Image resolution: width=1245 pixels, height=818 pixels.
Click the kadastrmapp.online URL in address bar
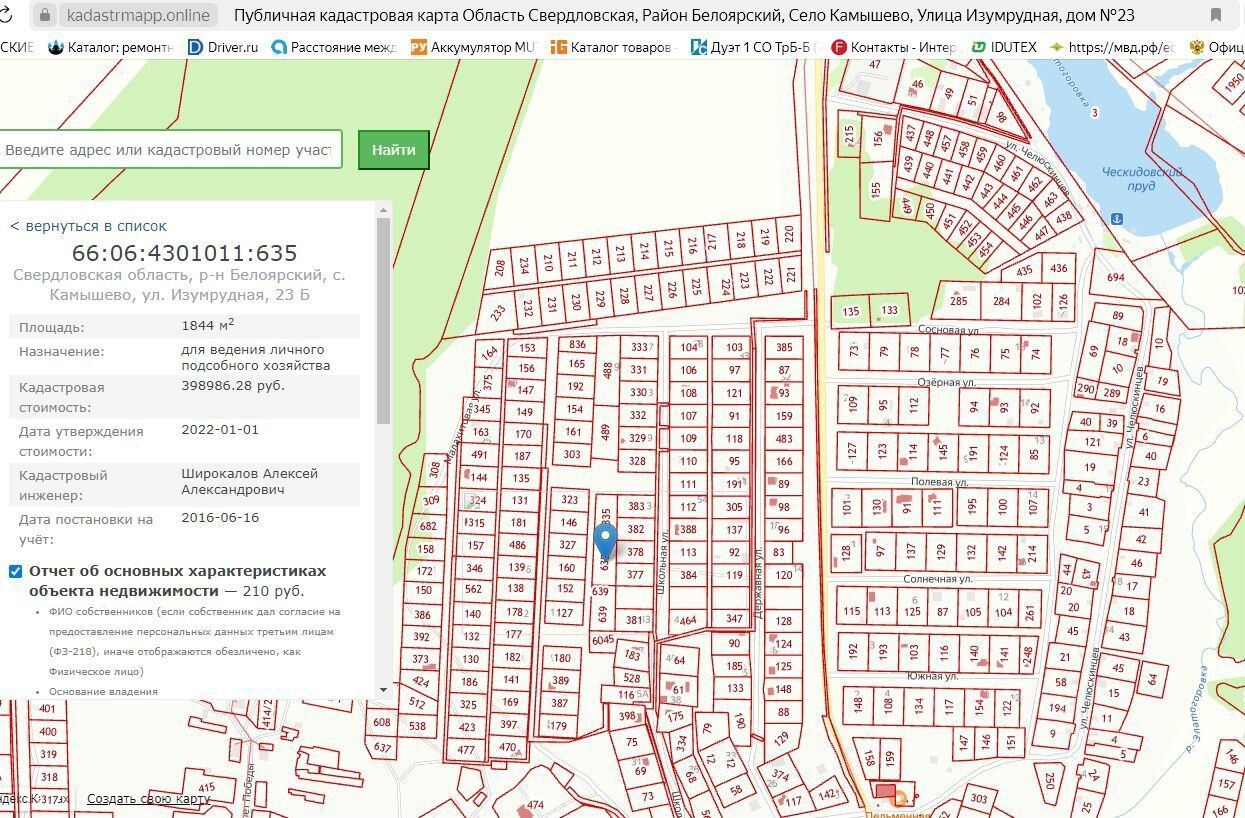(138, 15)
